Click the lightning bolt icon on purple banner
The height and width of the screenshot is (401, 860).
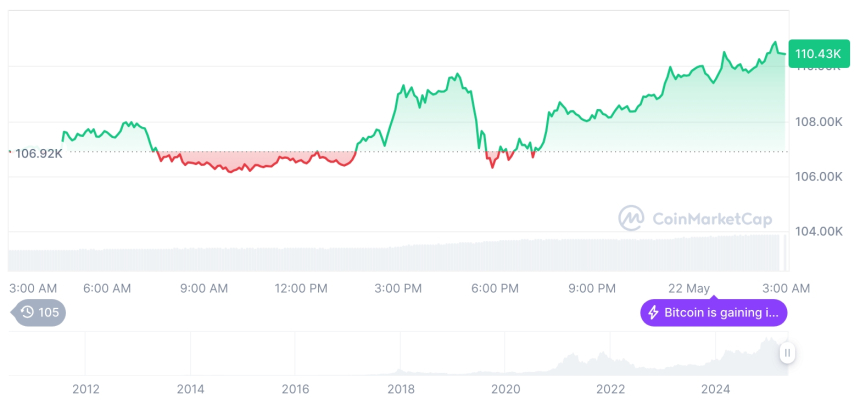654,313
